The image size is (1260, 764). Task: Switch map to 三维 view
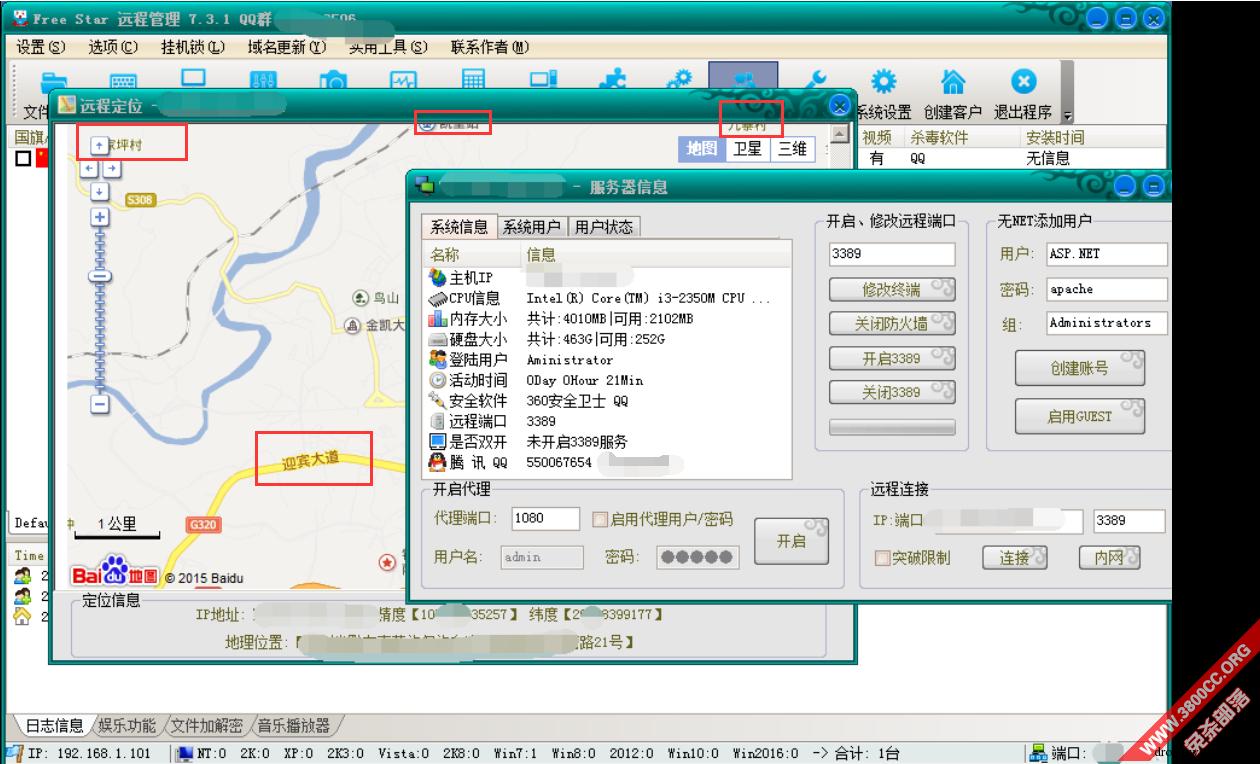(792, 149)
